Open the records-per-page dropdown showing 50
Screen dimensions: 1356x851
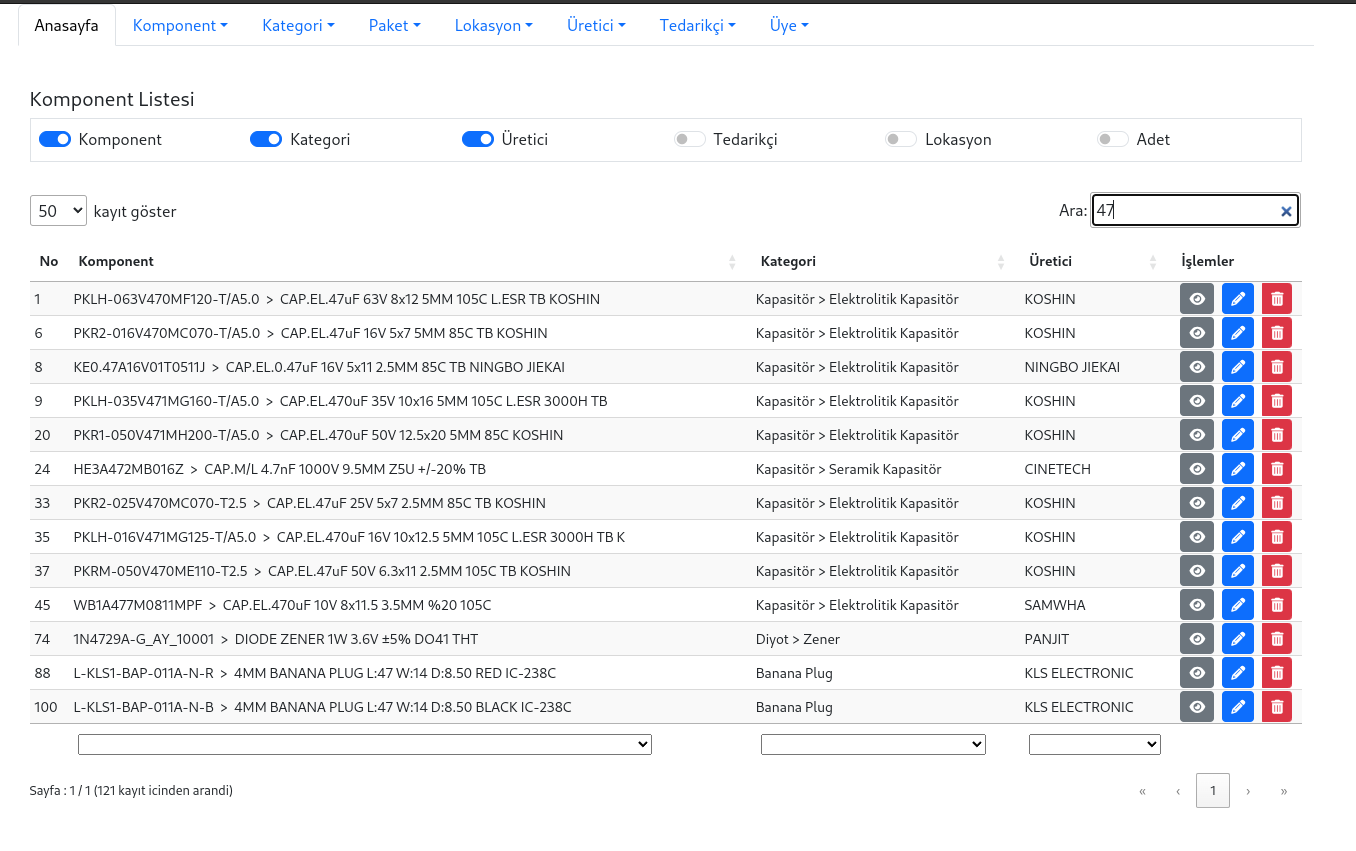(59, 210)
